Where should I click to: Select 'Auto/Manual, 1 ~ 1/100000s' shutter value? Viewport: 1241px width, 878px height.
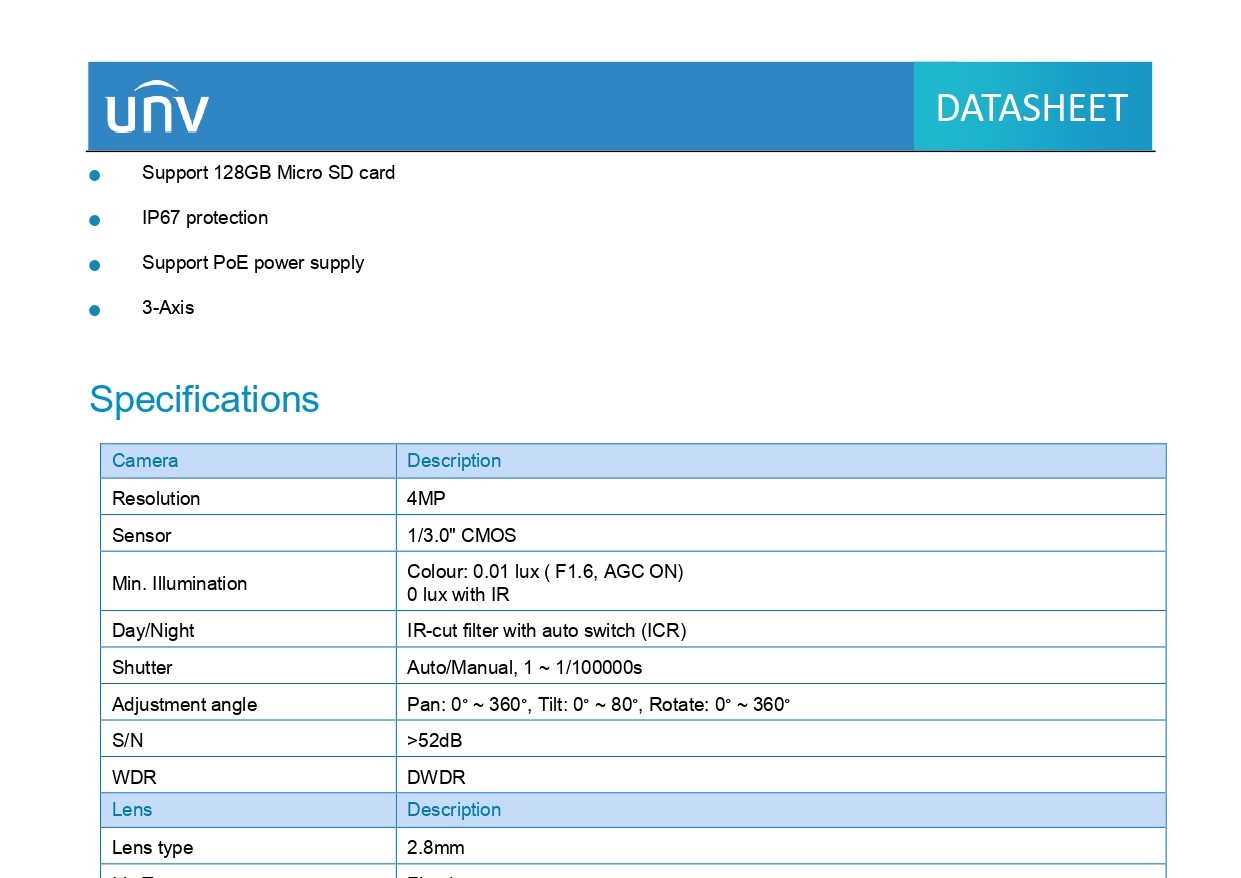point(524,667)
